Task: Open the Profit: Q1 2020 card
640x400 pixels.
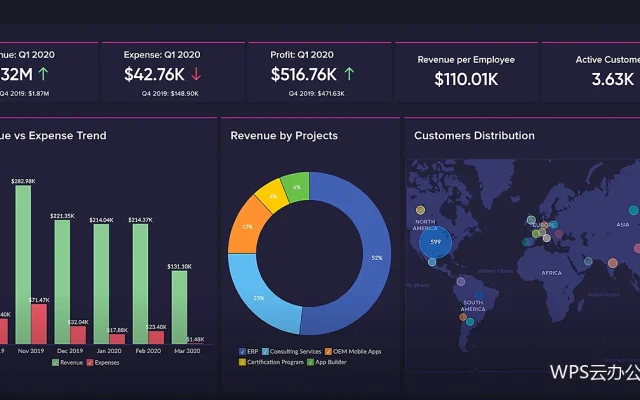Action: (320, 72)
